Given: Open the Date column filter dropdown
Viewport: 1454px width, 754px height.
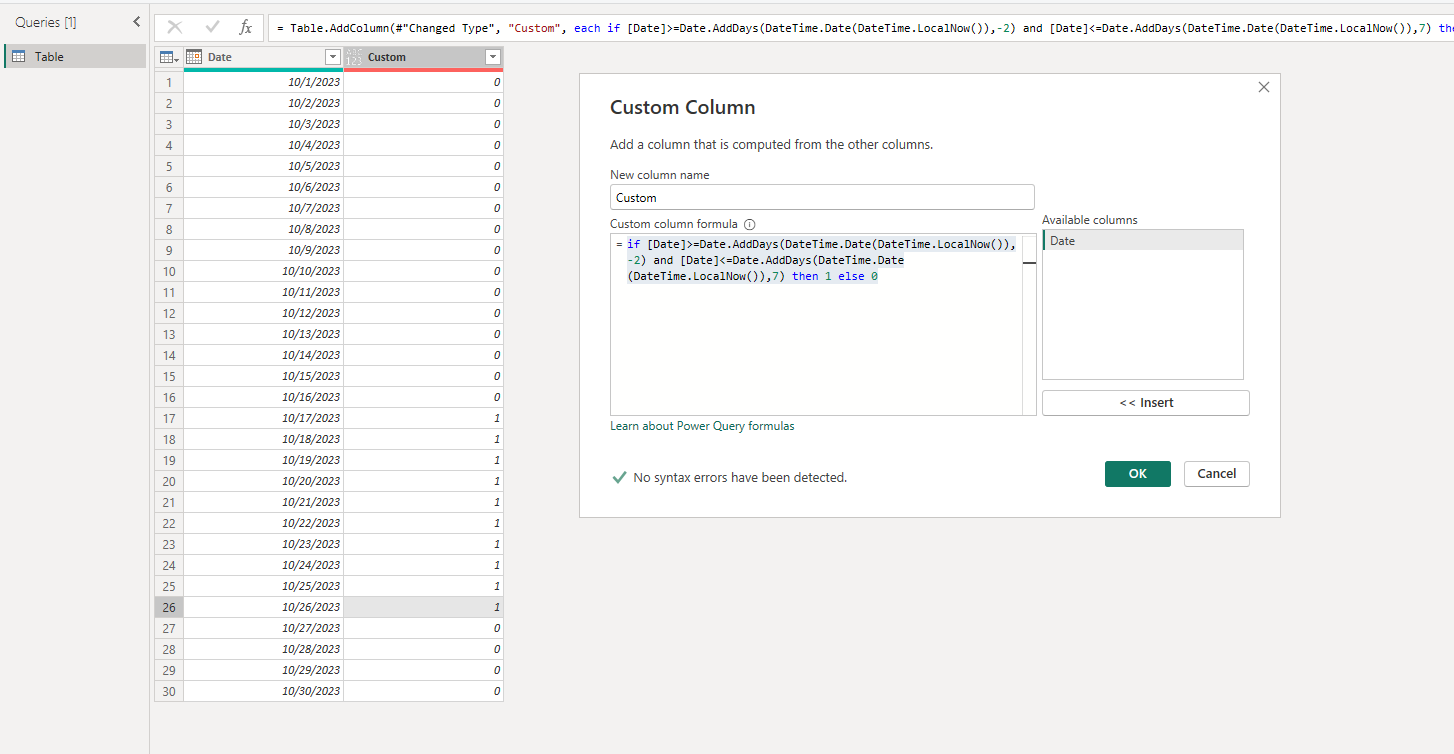Looking at the screenshot, I should point(333,58).
